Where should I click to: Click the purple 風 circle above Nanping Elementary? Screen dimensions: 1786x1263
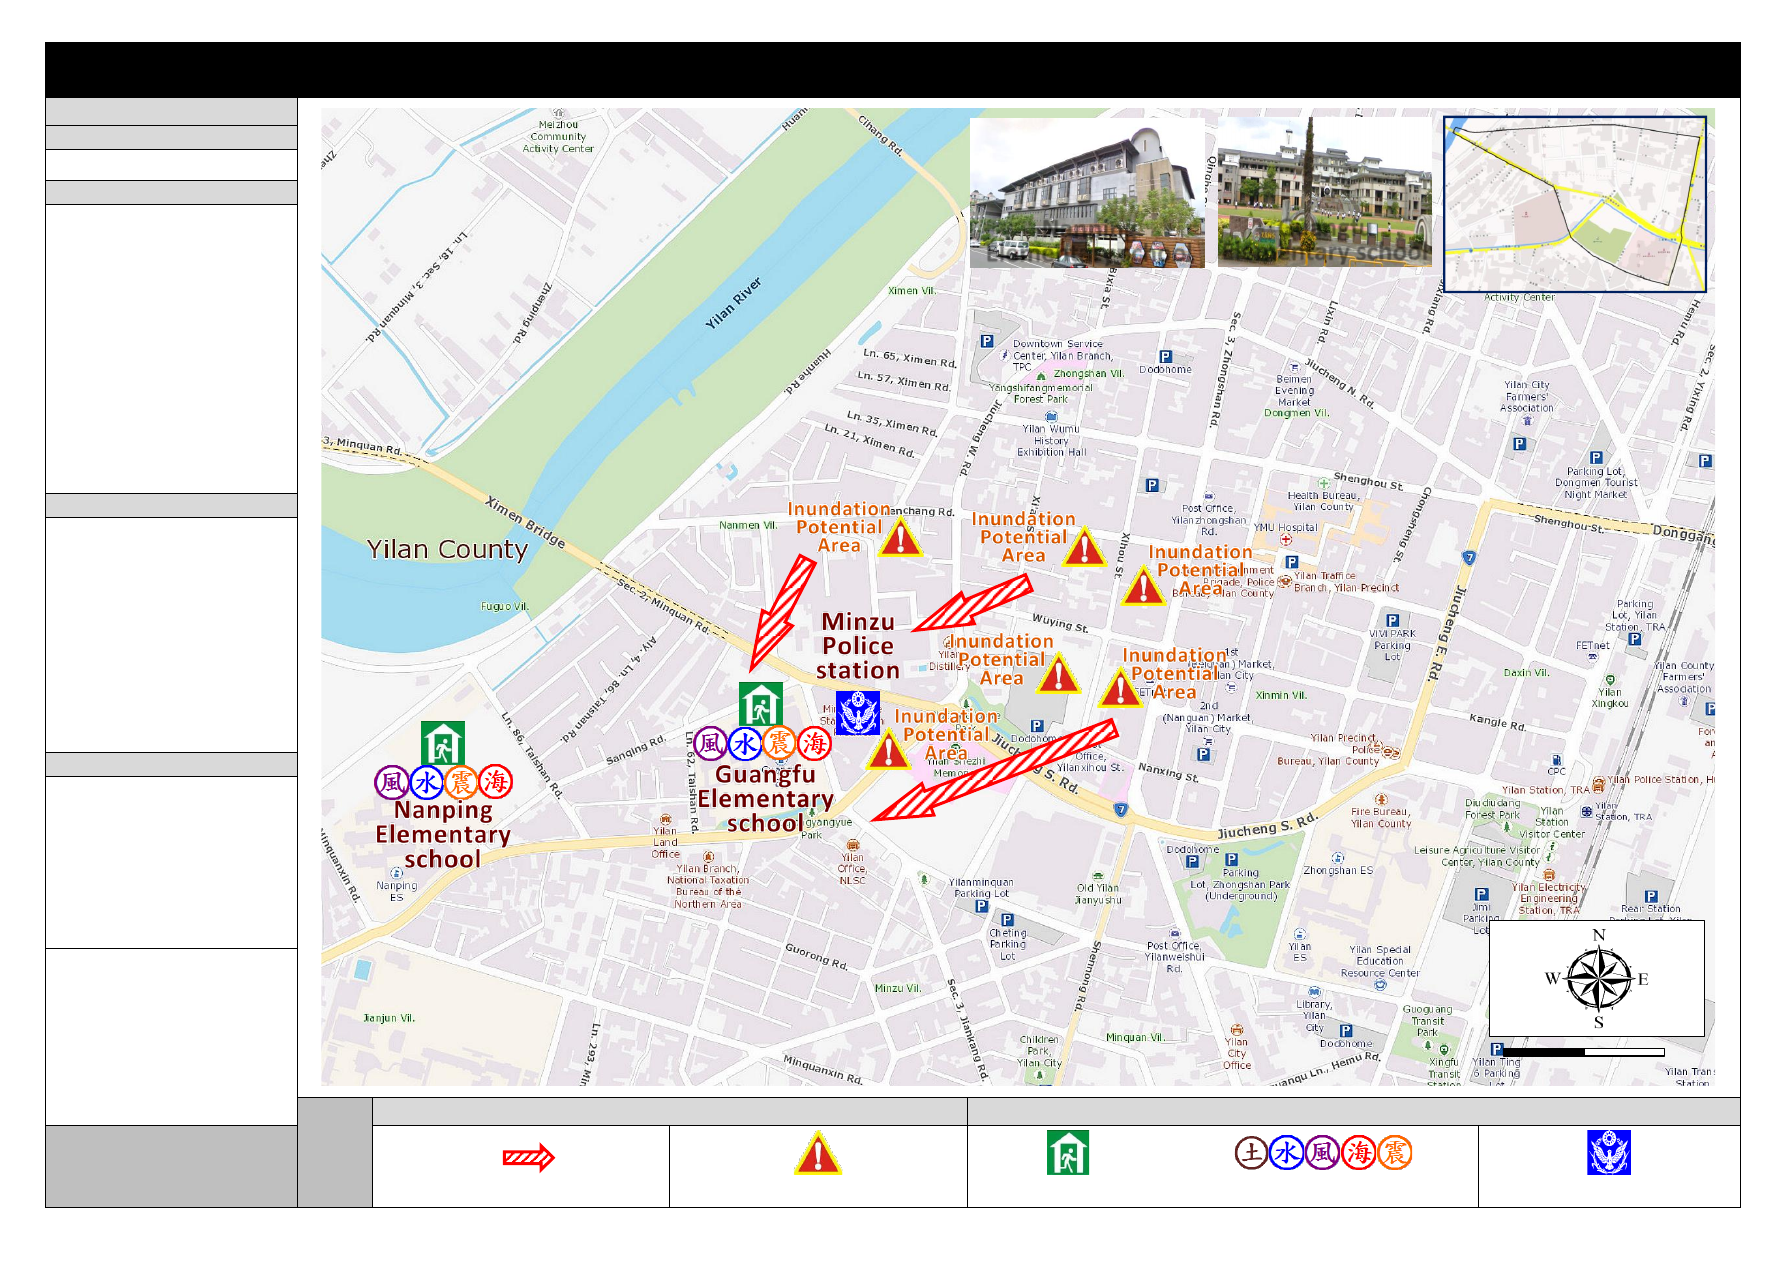coord(391,782)
